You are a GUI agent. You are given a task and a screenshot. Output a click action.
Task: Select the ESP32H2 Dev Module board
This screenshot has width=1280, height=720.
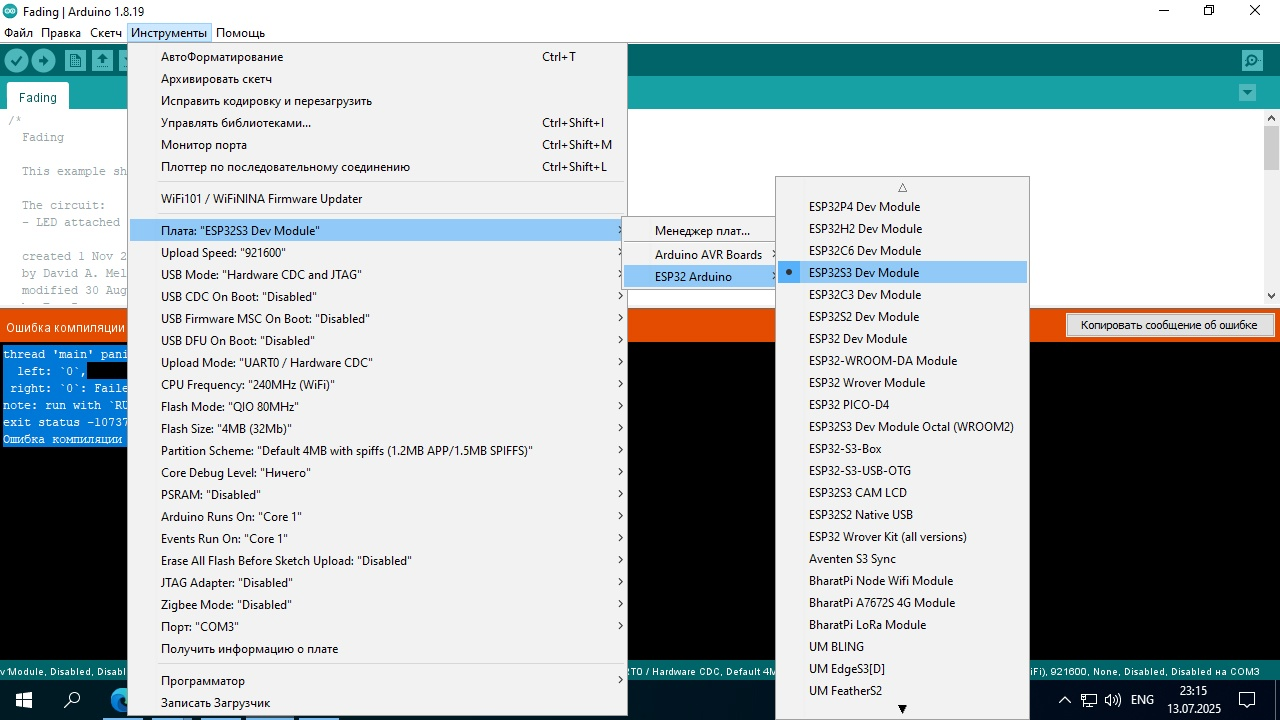pyautogui.click(x=902, y=229)
